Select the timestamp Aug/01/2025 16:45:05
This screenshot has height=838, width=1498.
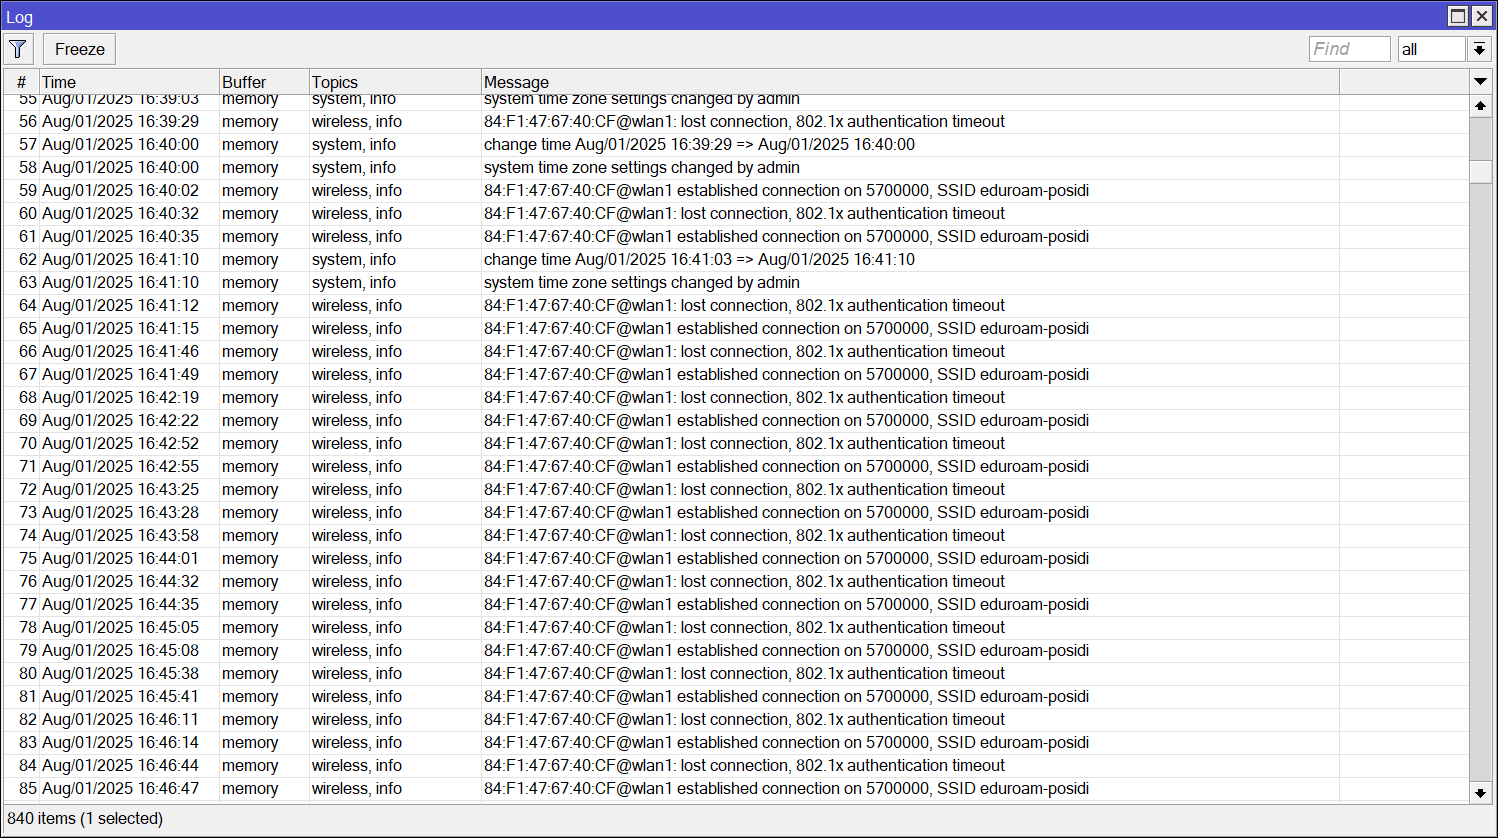point(120,627)
